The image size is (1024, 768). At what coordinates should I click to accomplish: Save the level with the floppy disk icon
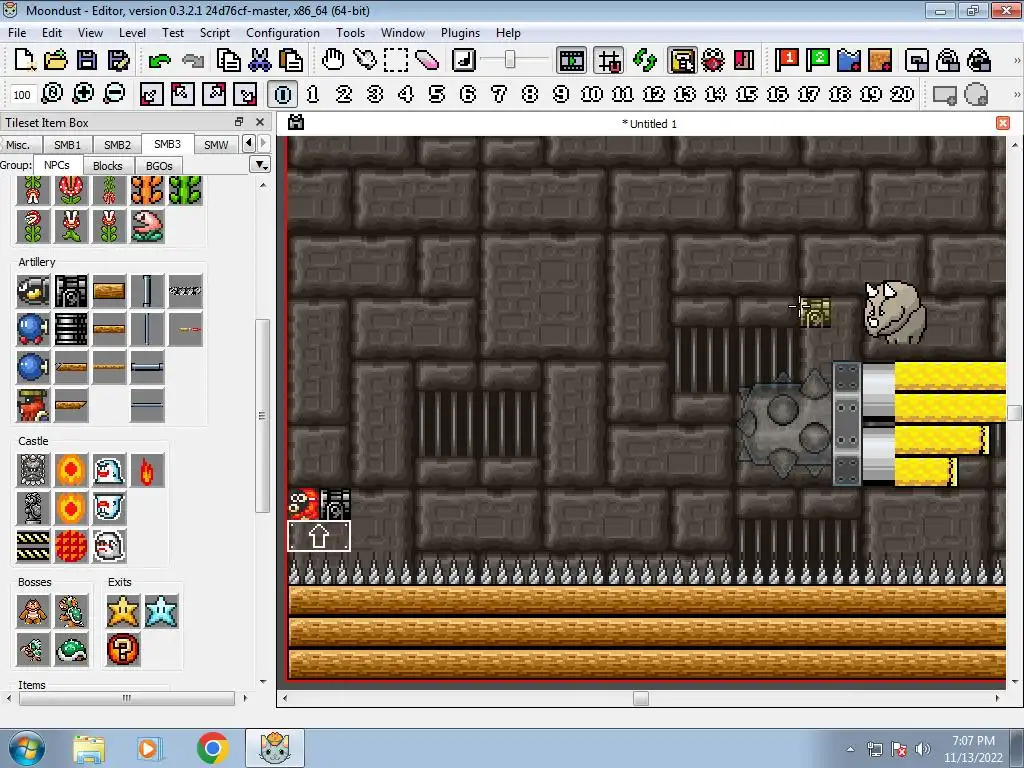point(87,60)
